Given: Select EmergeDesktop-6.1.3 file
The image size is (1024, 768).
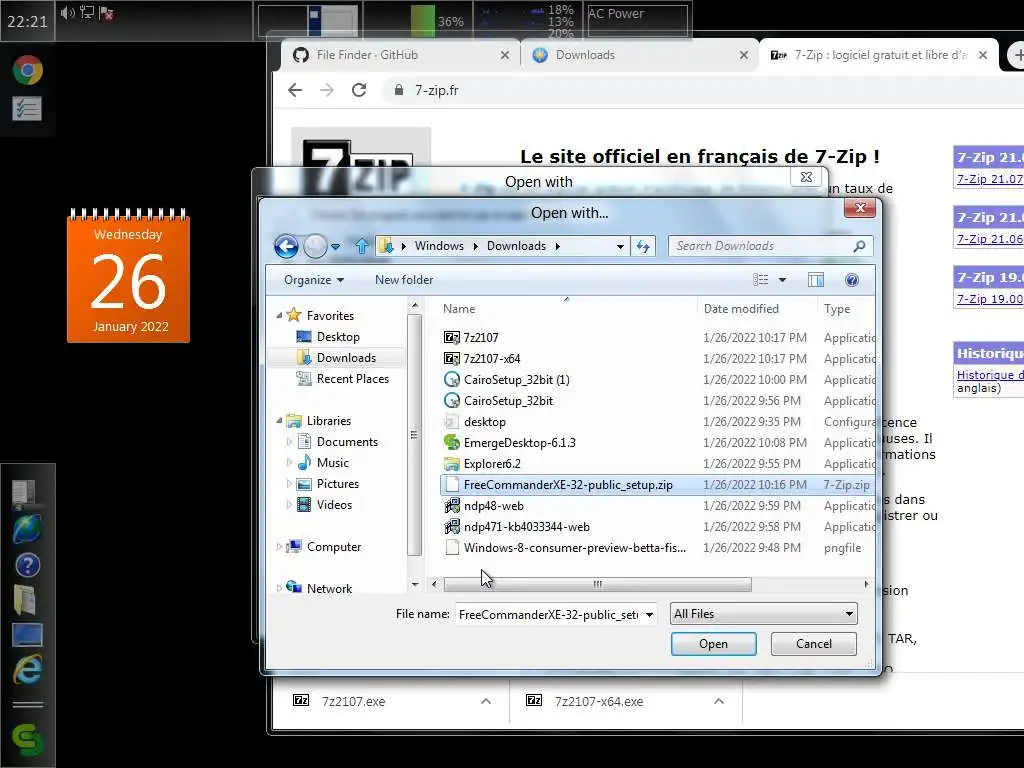Looking at the screenshot, I should 520,443.
